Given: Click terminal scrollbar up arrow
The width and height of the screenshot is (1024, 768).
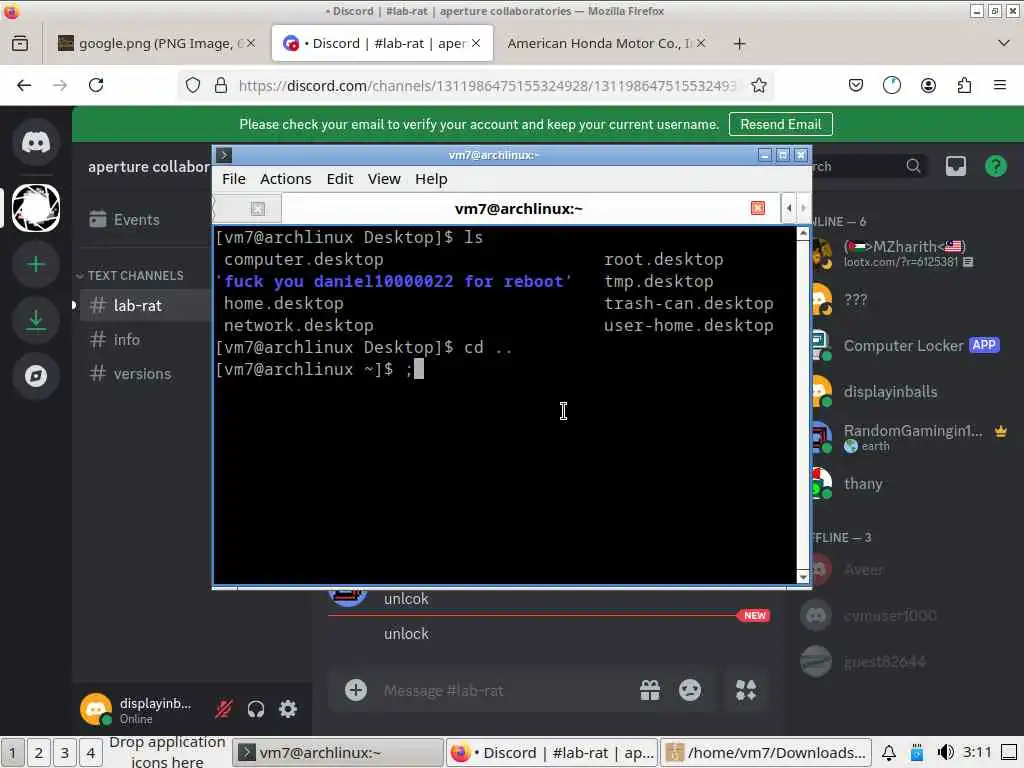Looking at the screenshot, I should 803,233.
